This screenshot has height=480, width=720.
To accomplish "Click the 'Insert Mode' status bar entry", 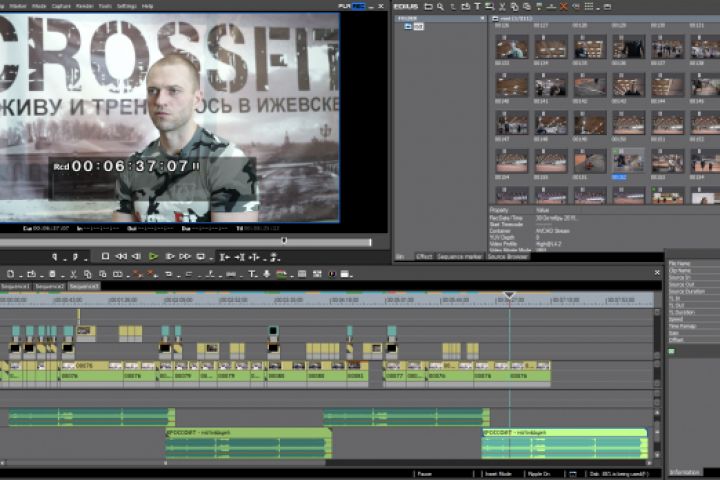I will 498,474.
